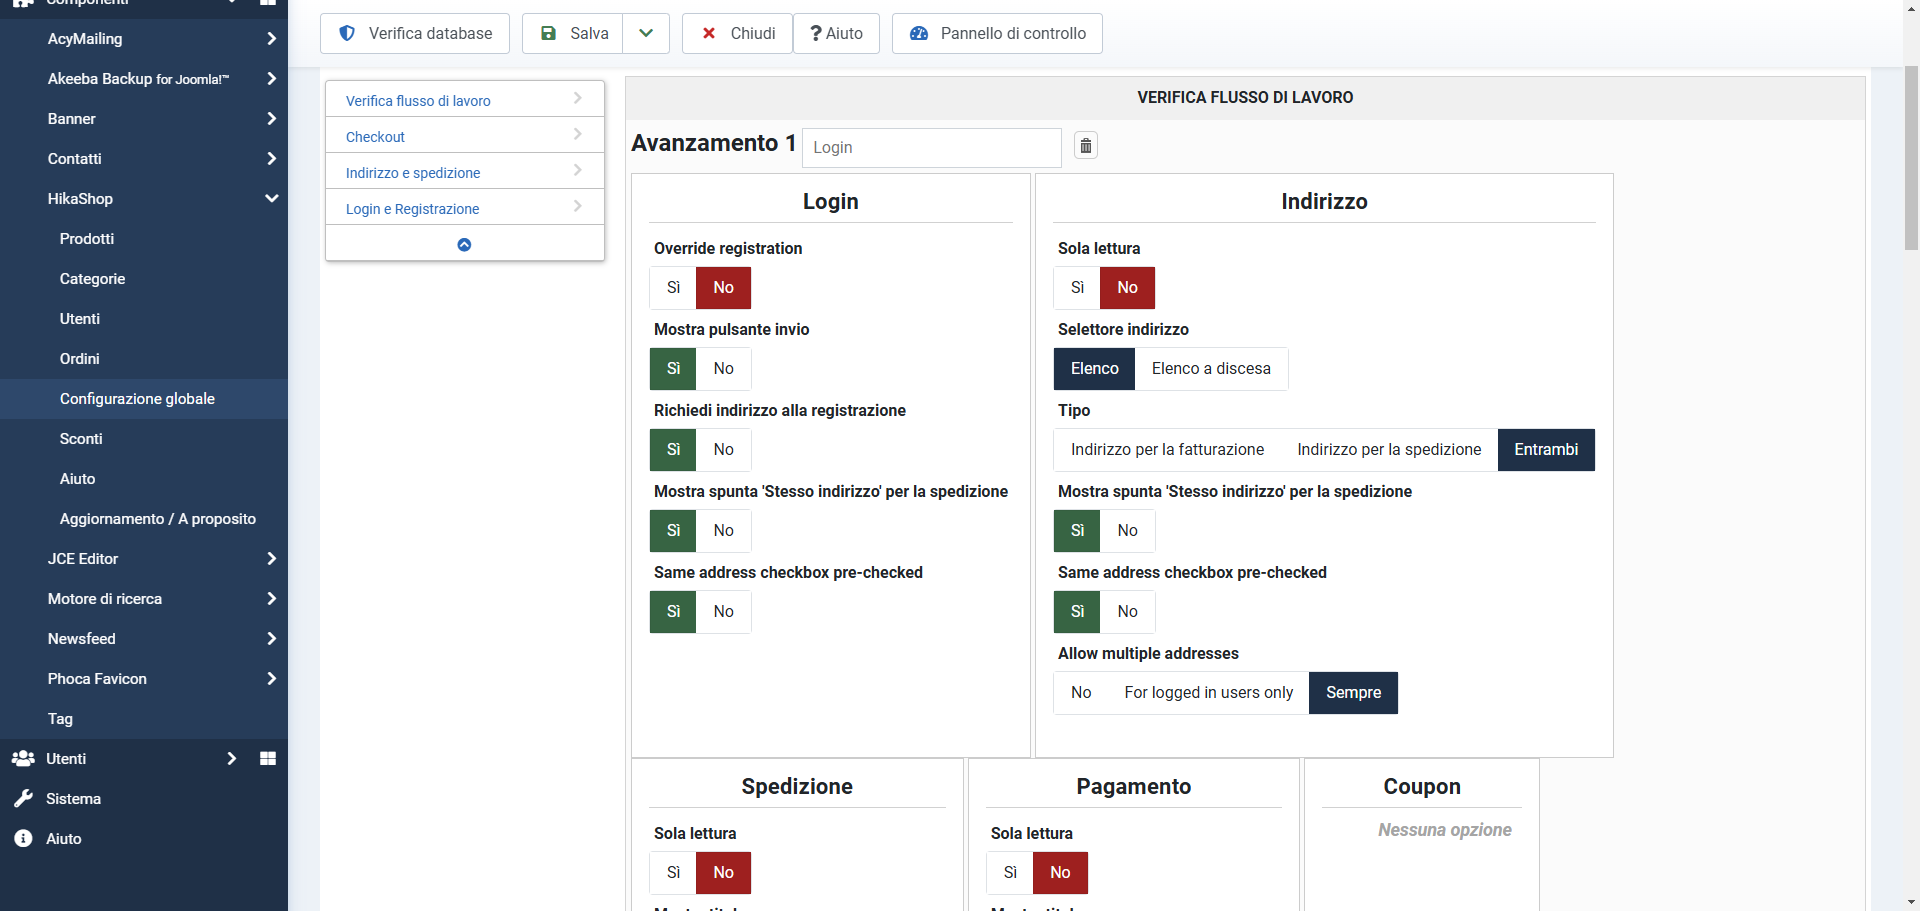Image resolution: width=1920 pixels, height=911 pixels.
Task: Expand the Akeeba Backup submenu
Action: (271, 79)
